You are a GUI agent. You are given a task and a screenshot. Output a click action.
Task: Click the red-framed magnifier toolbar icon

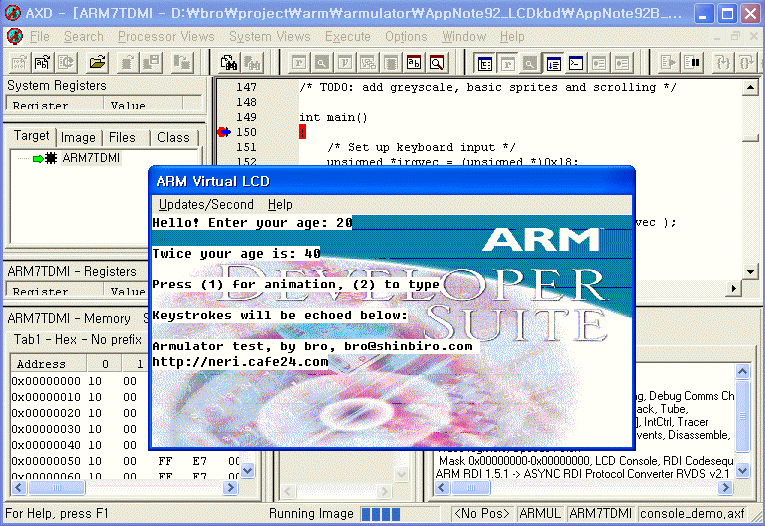coord(437,63)
